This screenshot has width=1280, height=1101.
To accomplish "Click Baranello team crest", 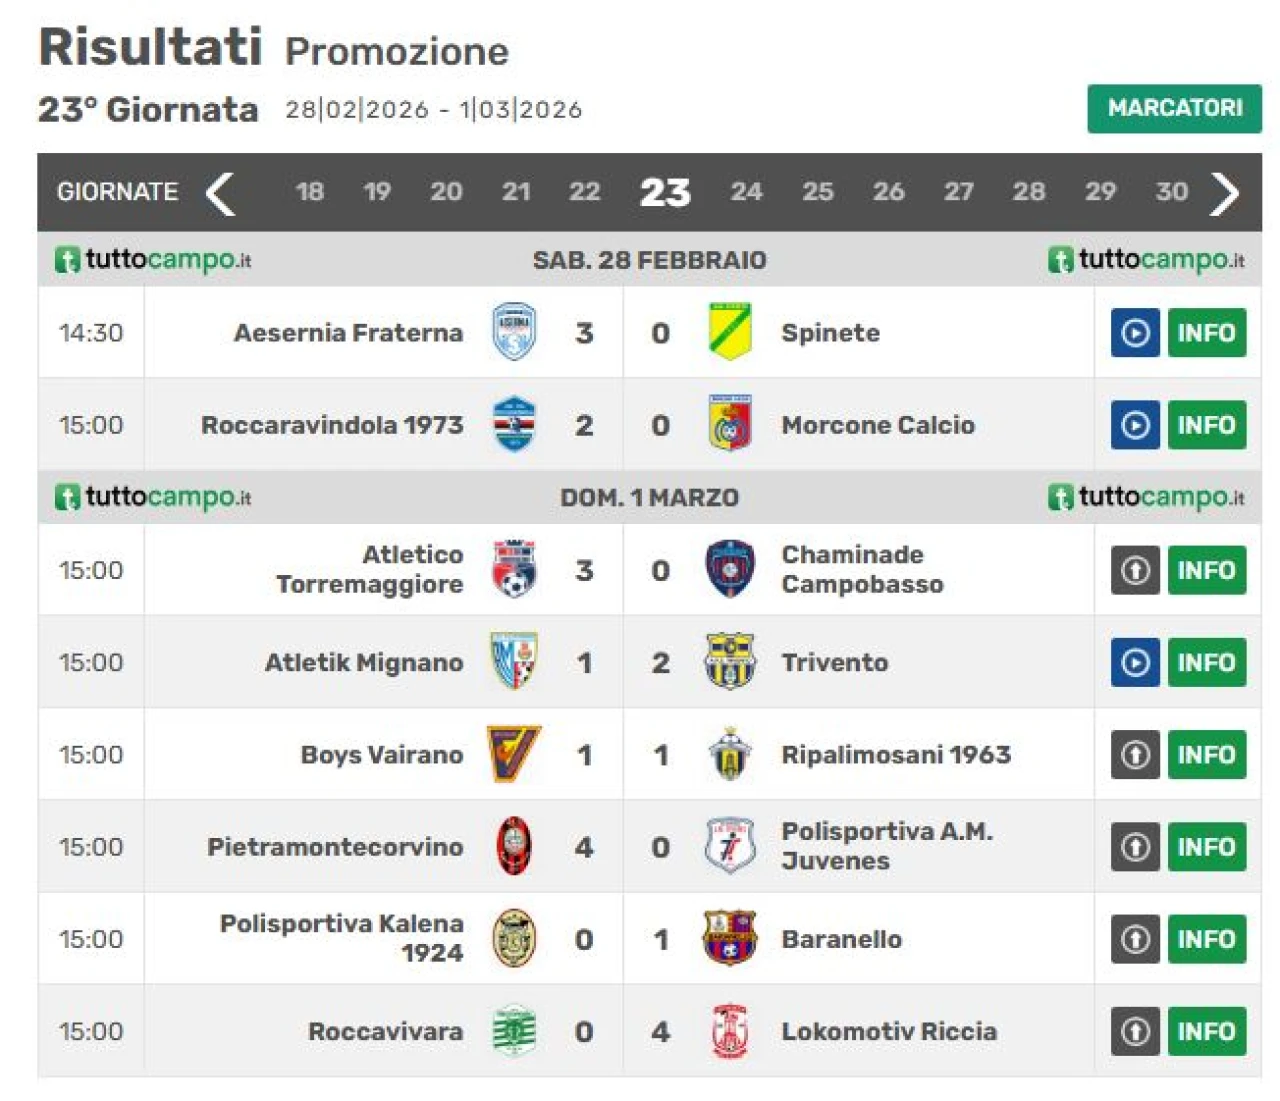I will [730, 938].
